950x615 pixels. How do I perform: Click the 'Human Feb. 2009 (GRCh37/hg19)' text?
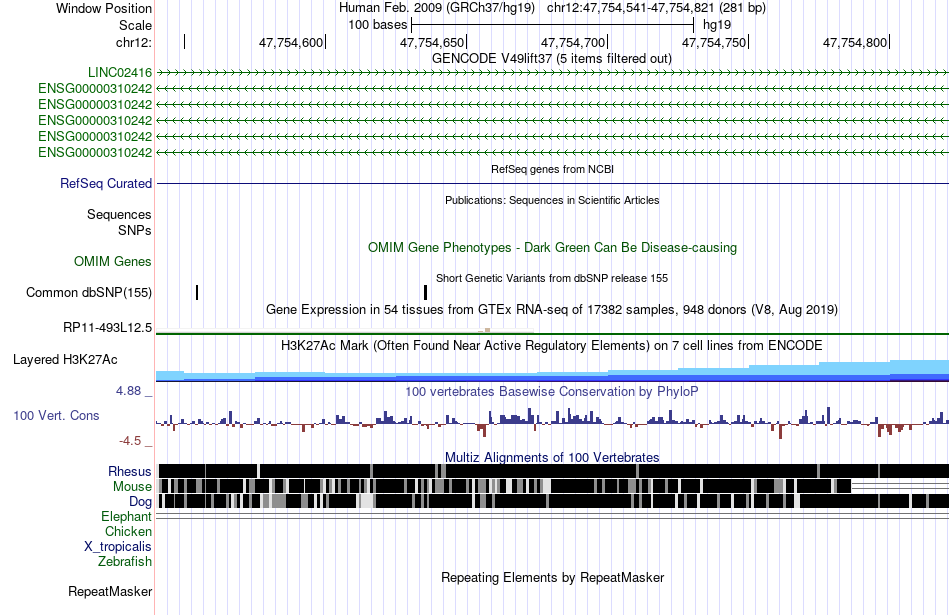pyautogui.click(x=436, y=8)
